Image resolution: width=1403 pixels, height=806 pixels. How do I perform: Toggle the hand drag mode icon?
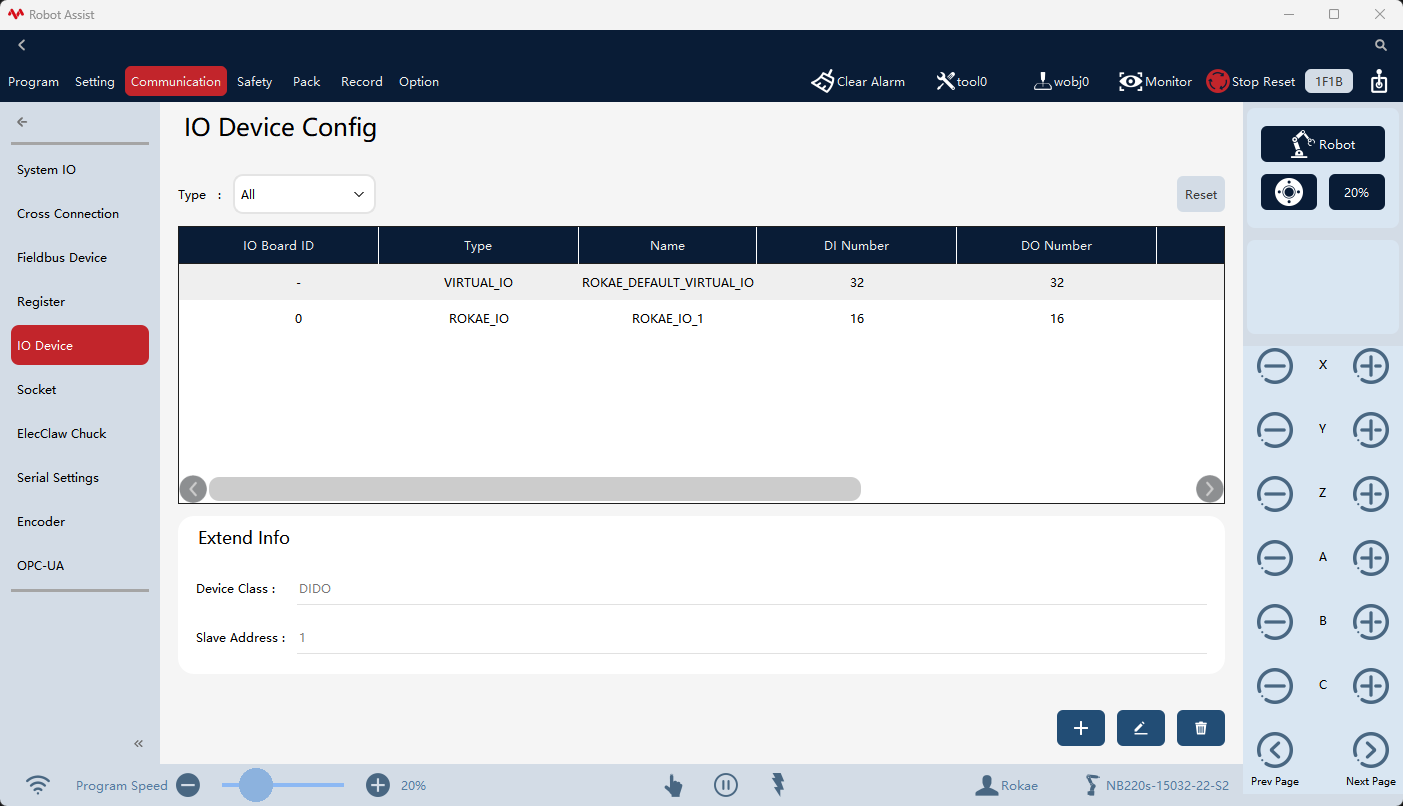tap(673, 785)
